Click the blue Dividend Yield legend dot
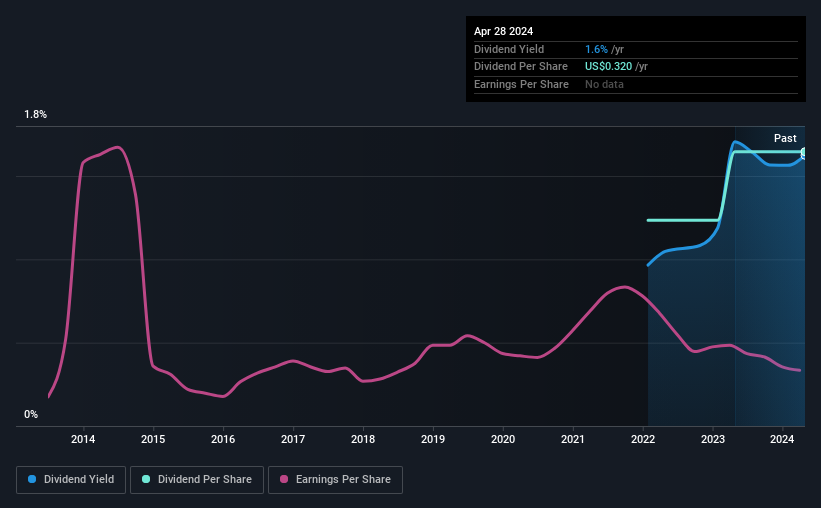The image size is (821, 508). [32, 479]
